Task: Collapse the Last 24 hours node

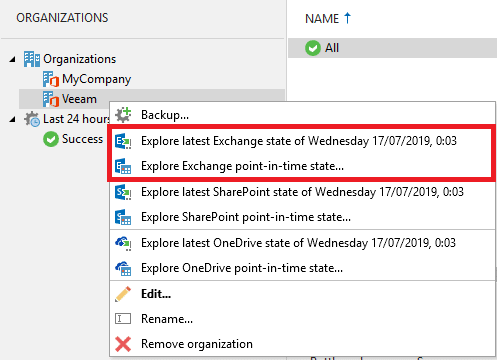Action: [x=13, y=119]
